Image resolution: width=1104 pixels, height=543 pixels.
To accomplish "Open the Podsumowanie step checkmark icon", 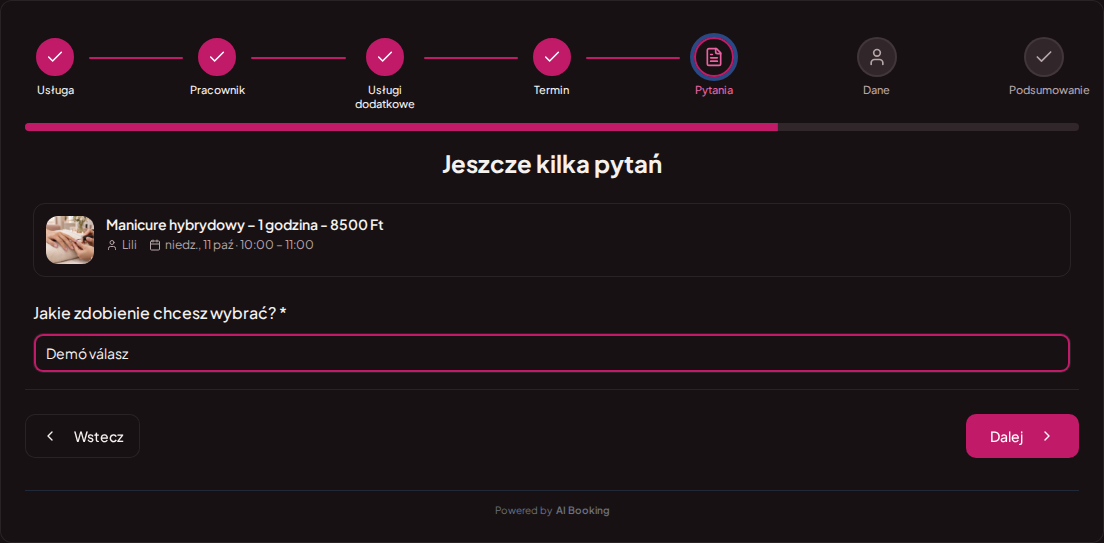I will coord(1043,57).
